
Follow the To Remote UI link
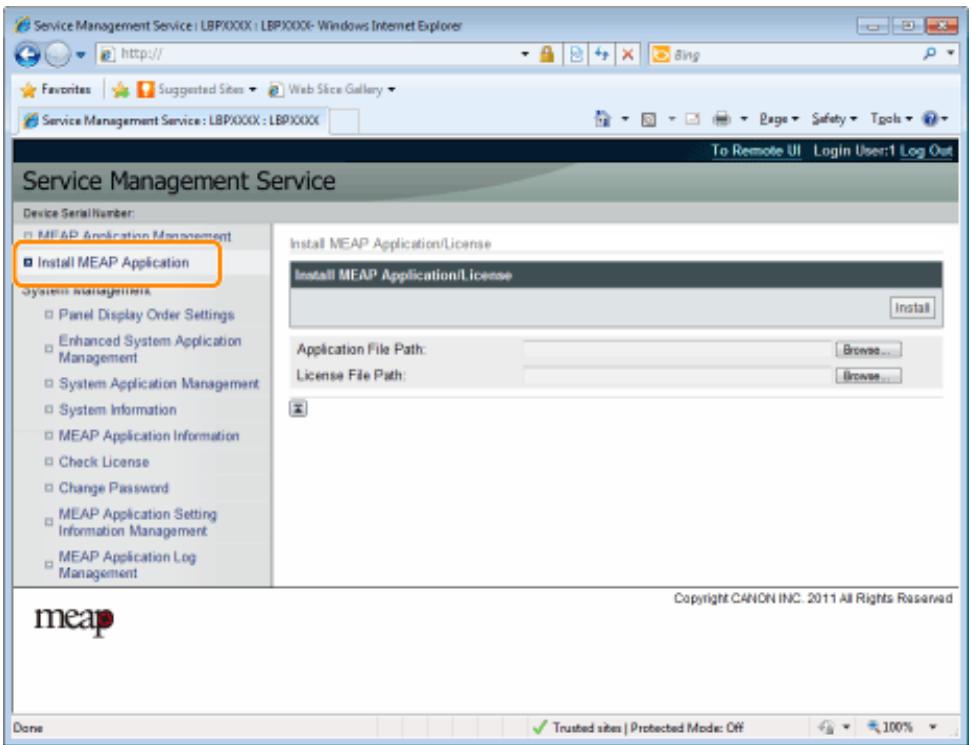coord(755,150)
